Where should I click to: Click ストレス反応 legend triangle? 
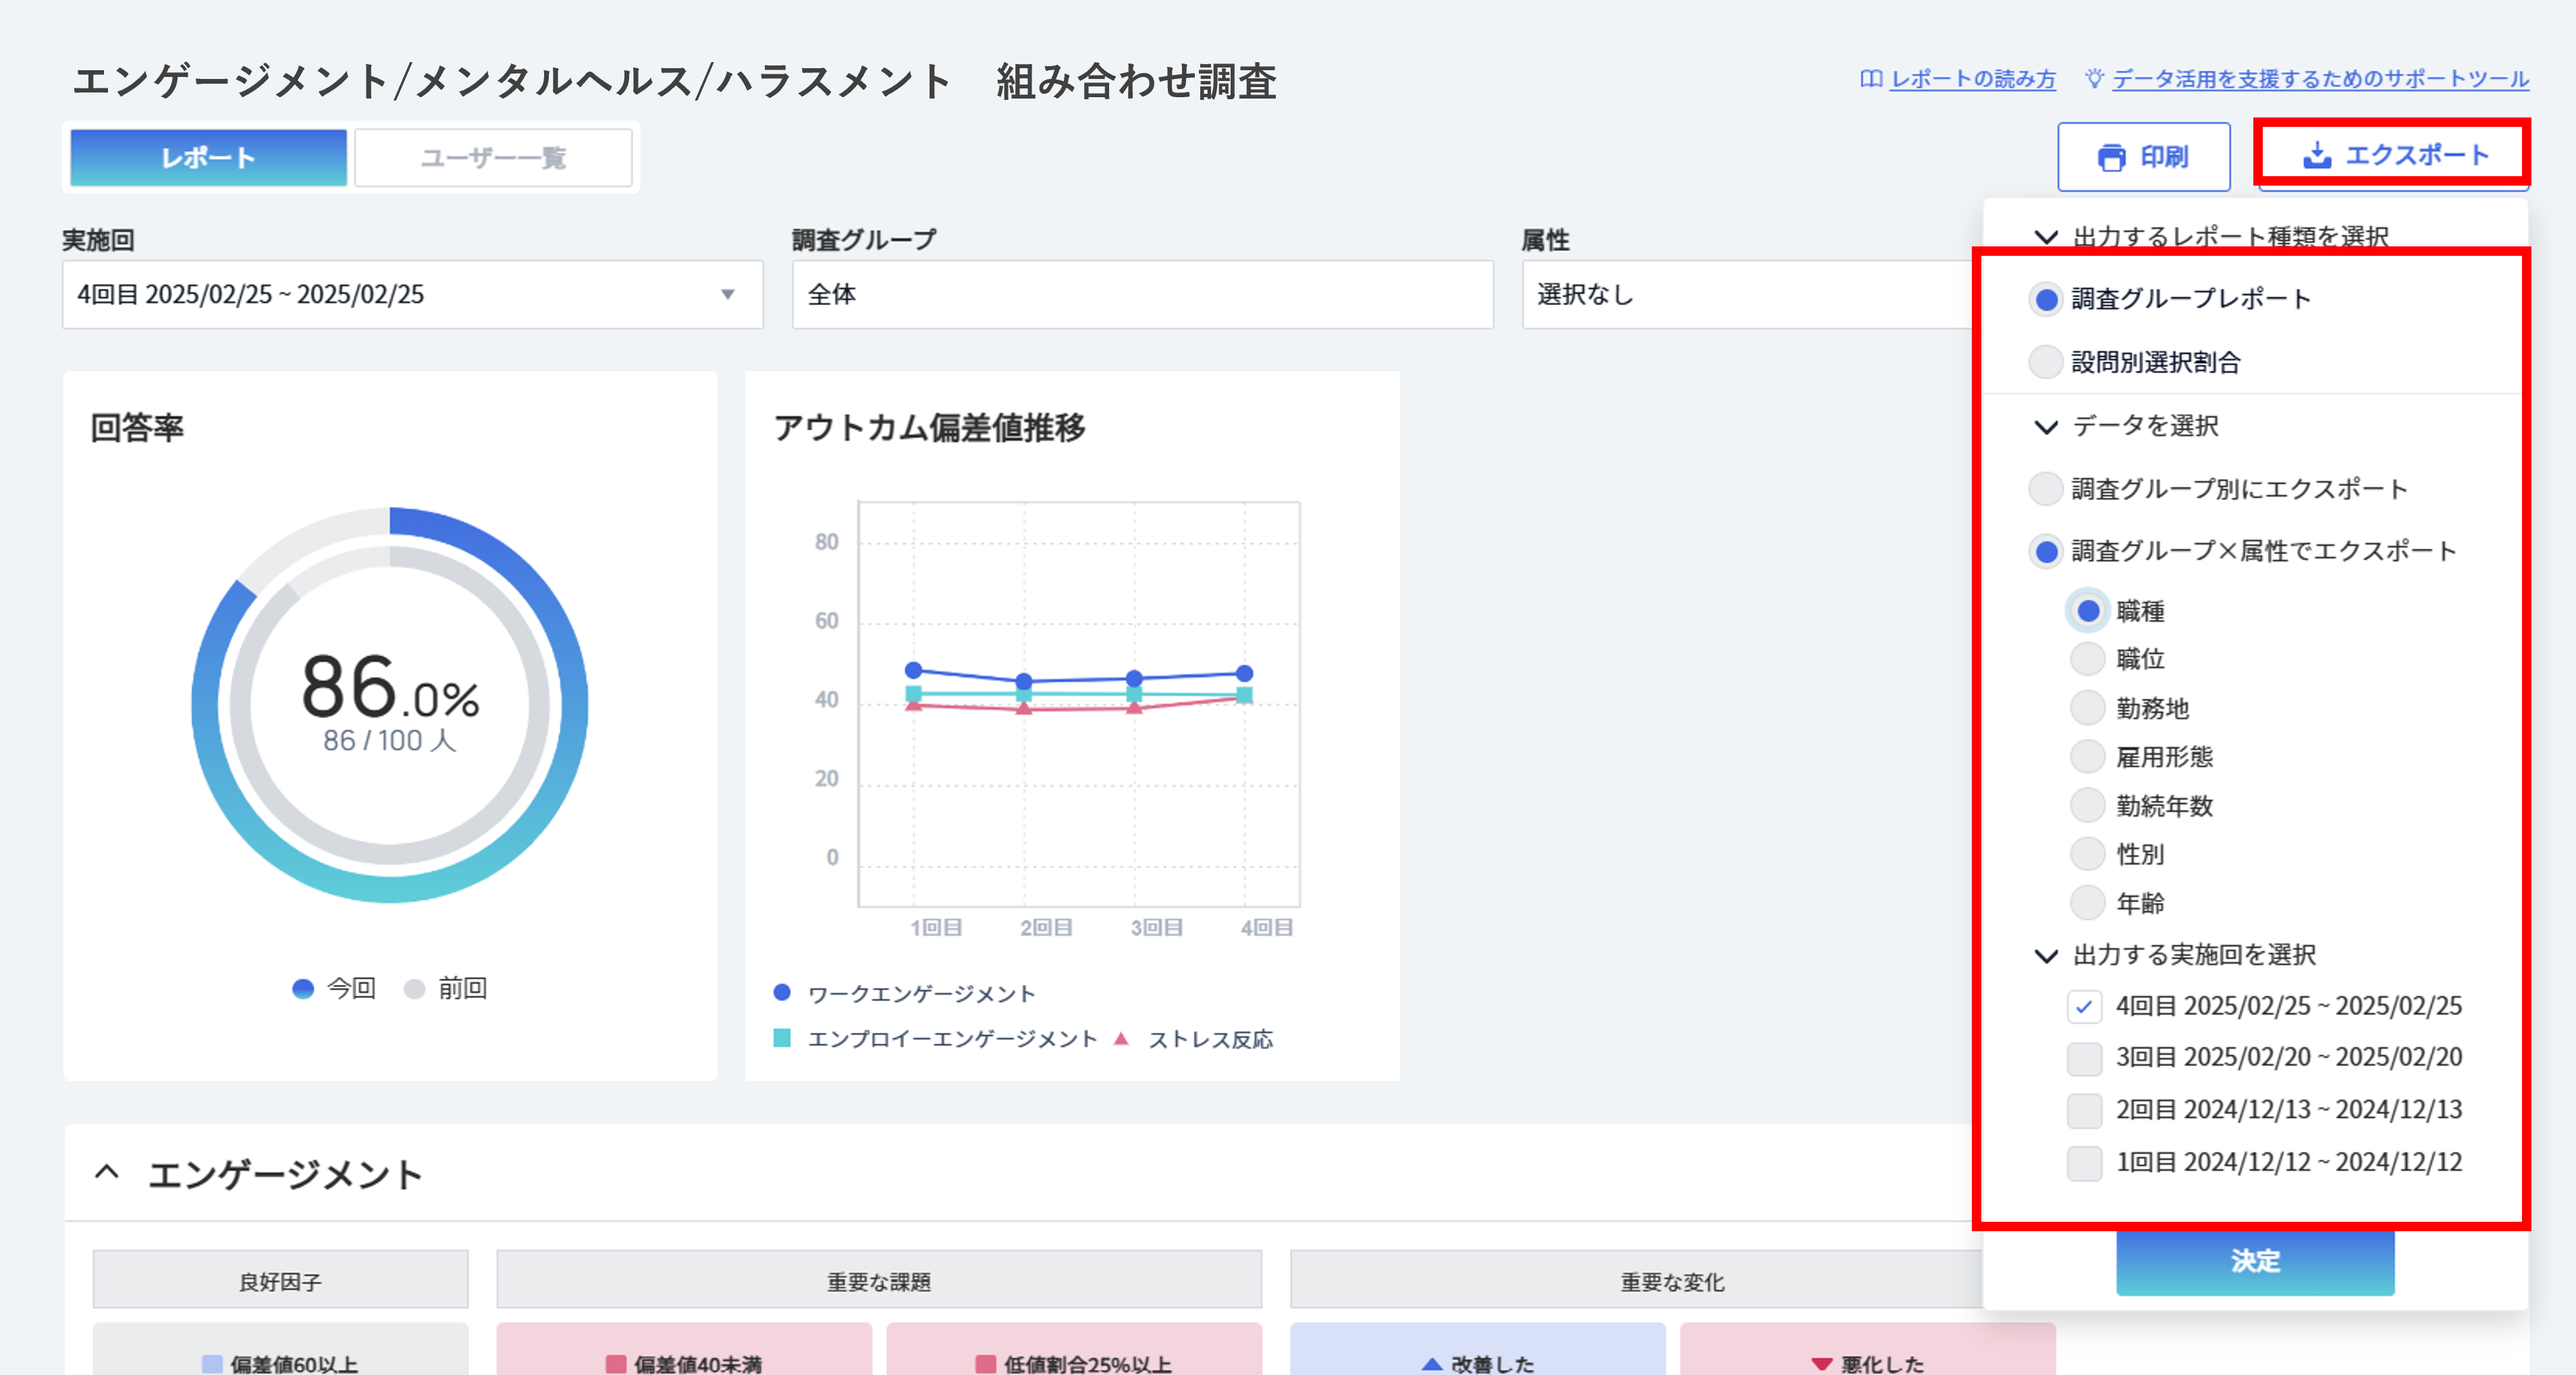point(1121,1038)
